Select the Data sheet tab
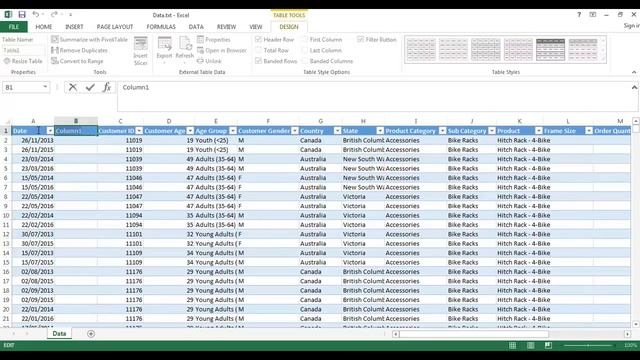This screenshot has height=360, width=640. point(59,333)
